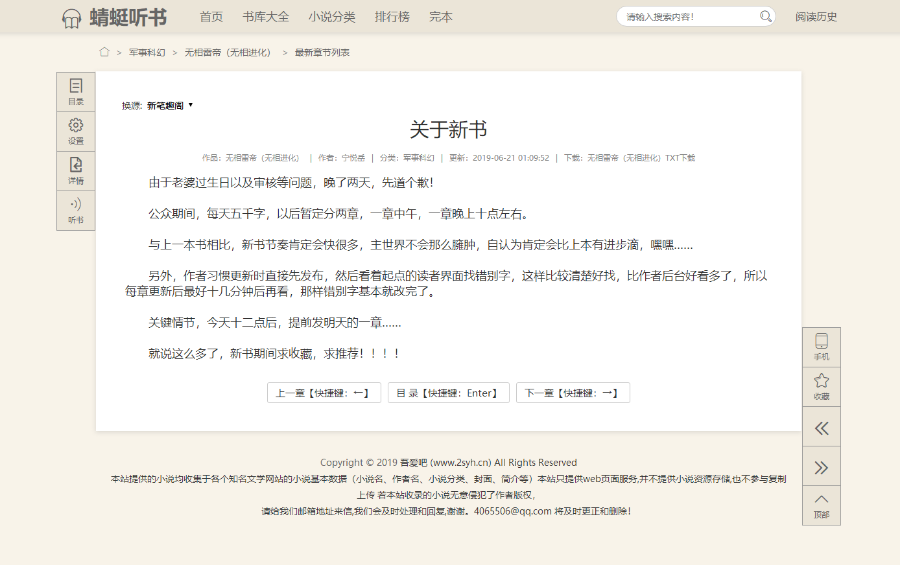Screen dimensions: 900x565
Task: Click the 手机 mobile reading icon
Action: pos(821,346)
